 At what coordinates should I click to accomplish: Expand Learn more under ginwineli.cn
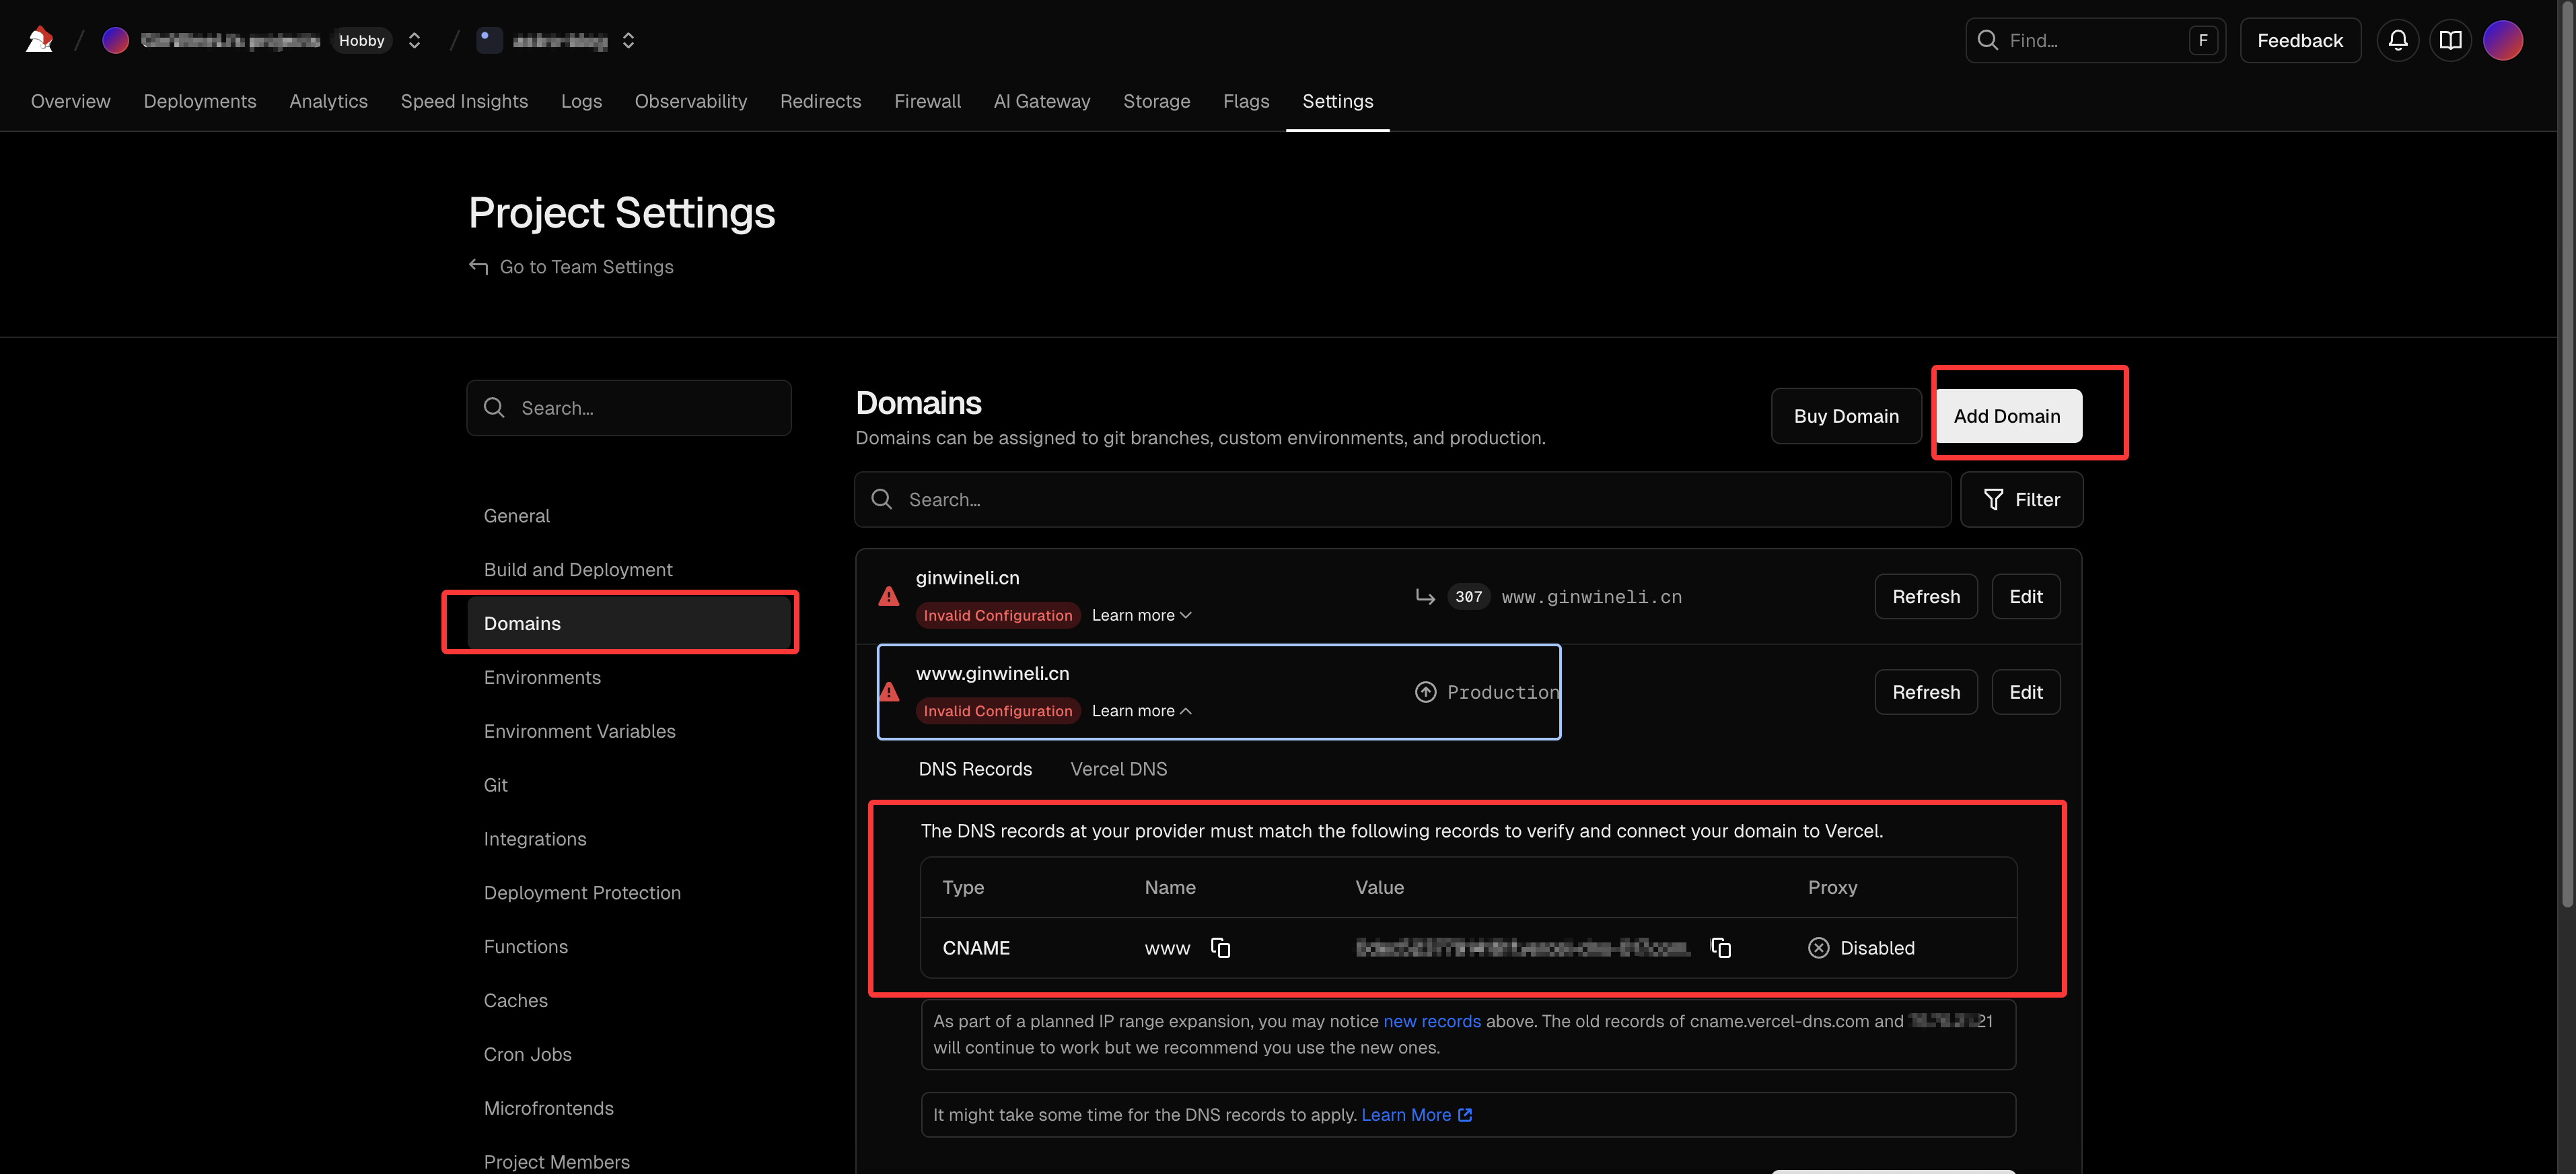click(1141, 615)
